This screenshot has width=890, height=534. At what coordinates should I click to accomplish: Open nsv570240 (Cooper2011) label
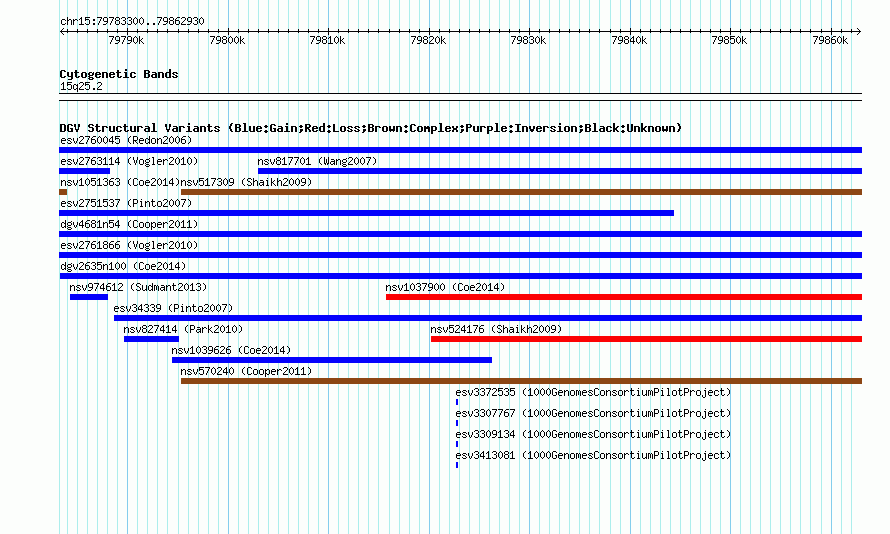[x=246, y=371]
